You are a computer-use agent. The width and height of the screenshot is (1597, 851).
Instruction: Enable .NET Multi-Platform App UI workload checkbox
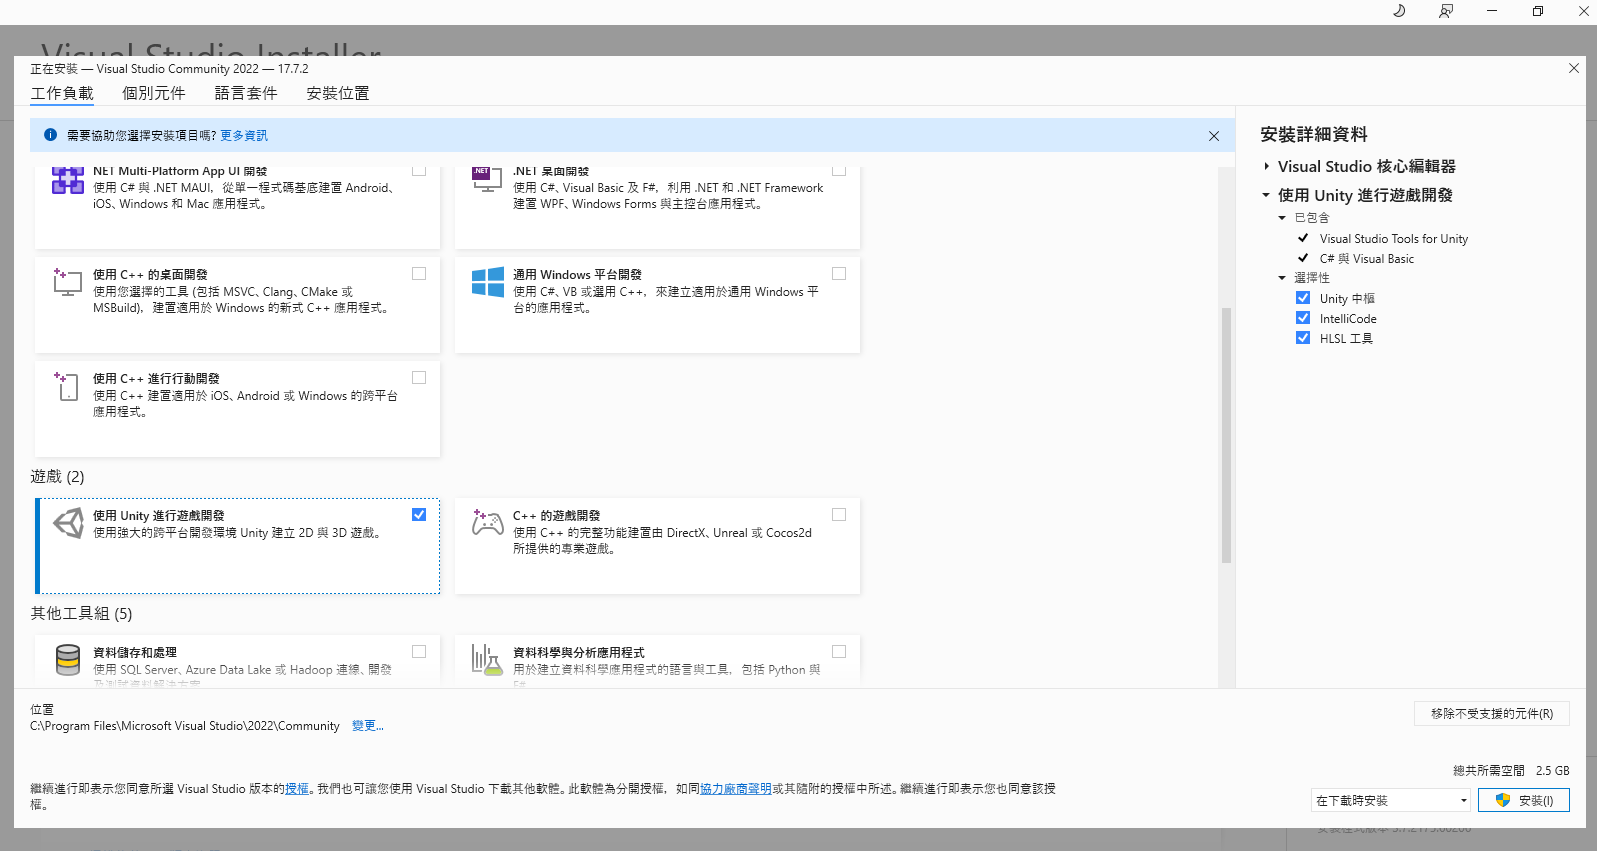[x=419, y=170]
